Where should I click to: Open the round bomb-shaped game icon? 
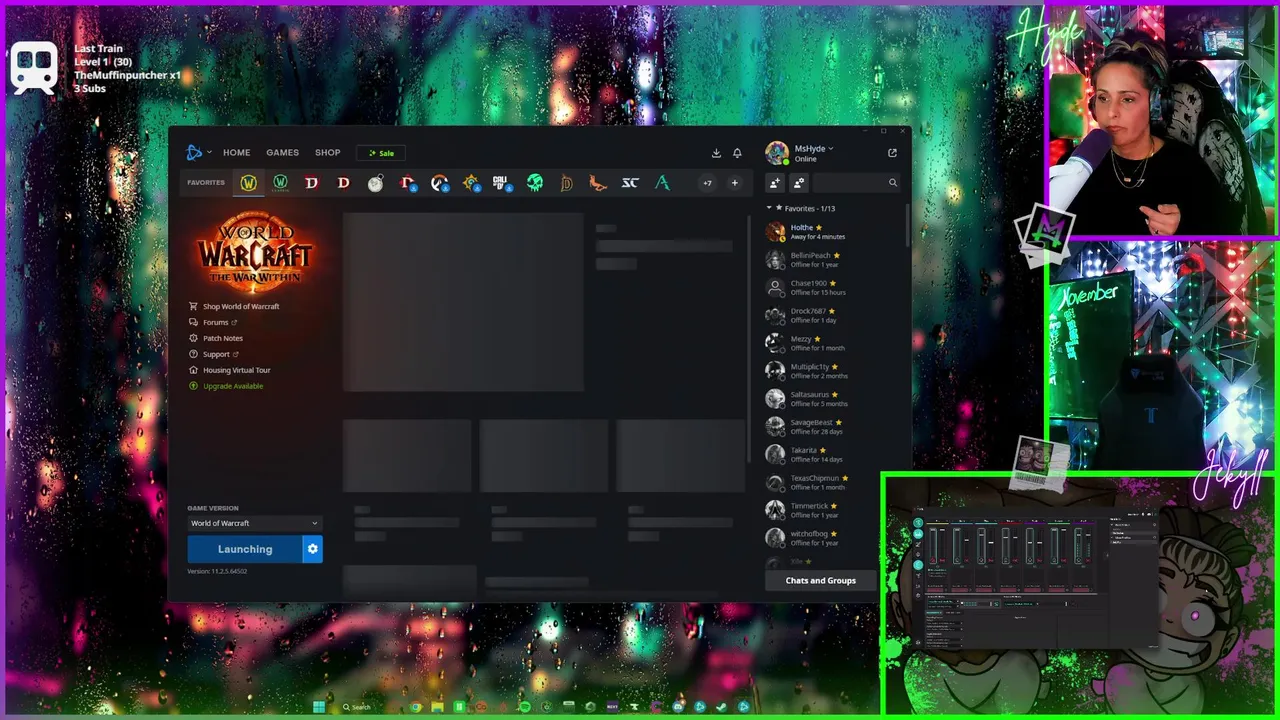(375, 183)
